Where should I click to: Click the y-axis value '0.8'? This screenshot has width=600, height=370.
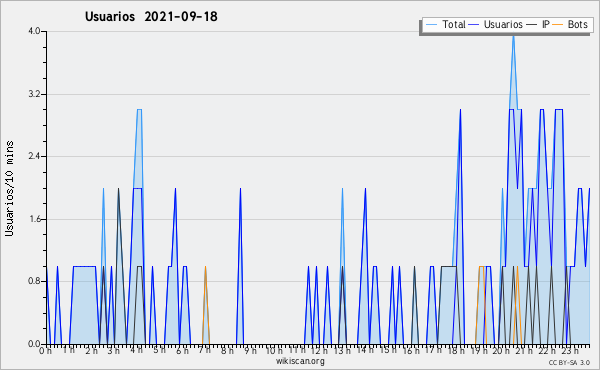point(34,281)
